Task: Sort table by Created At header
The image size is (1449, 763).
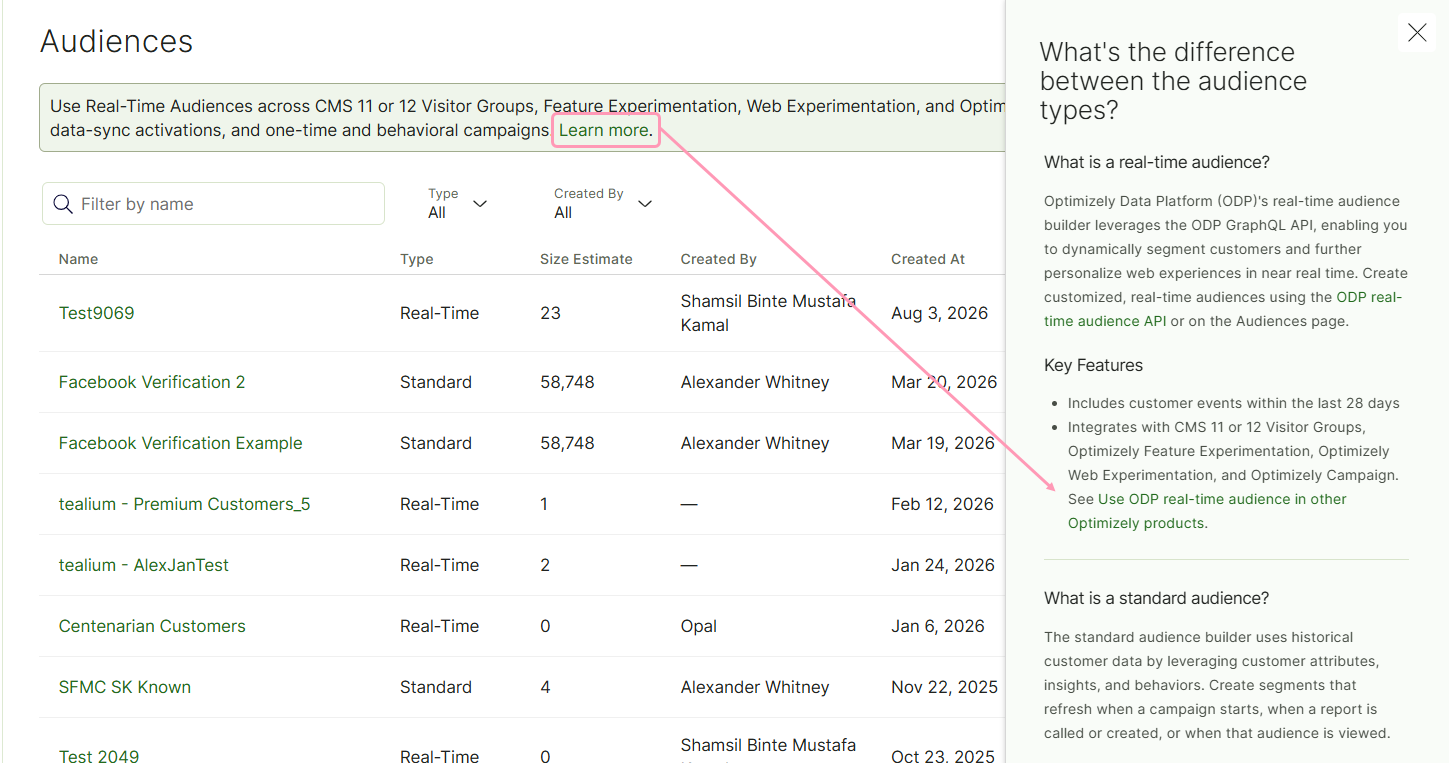Action: tap(928, 259)
